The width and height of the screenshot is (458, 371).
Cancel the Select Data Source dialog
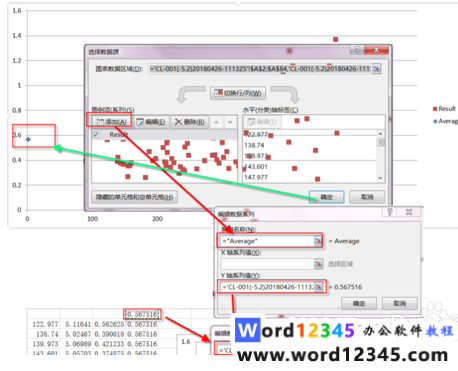(x=367, y=197)
